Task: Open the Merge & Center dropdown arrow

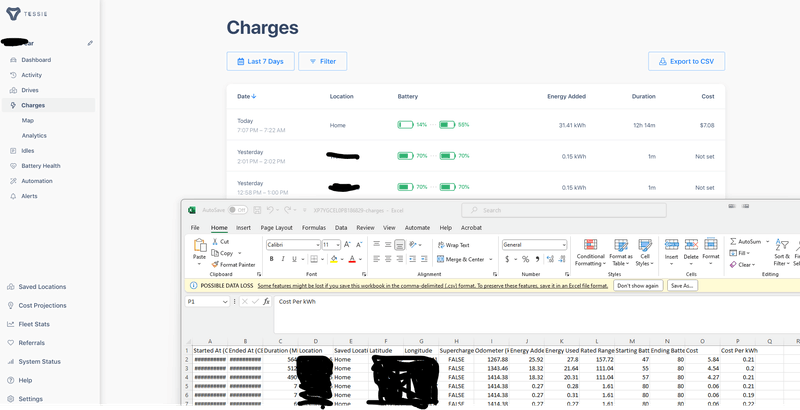Action: click(x=491, y=260)
